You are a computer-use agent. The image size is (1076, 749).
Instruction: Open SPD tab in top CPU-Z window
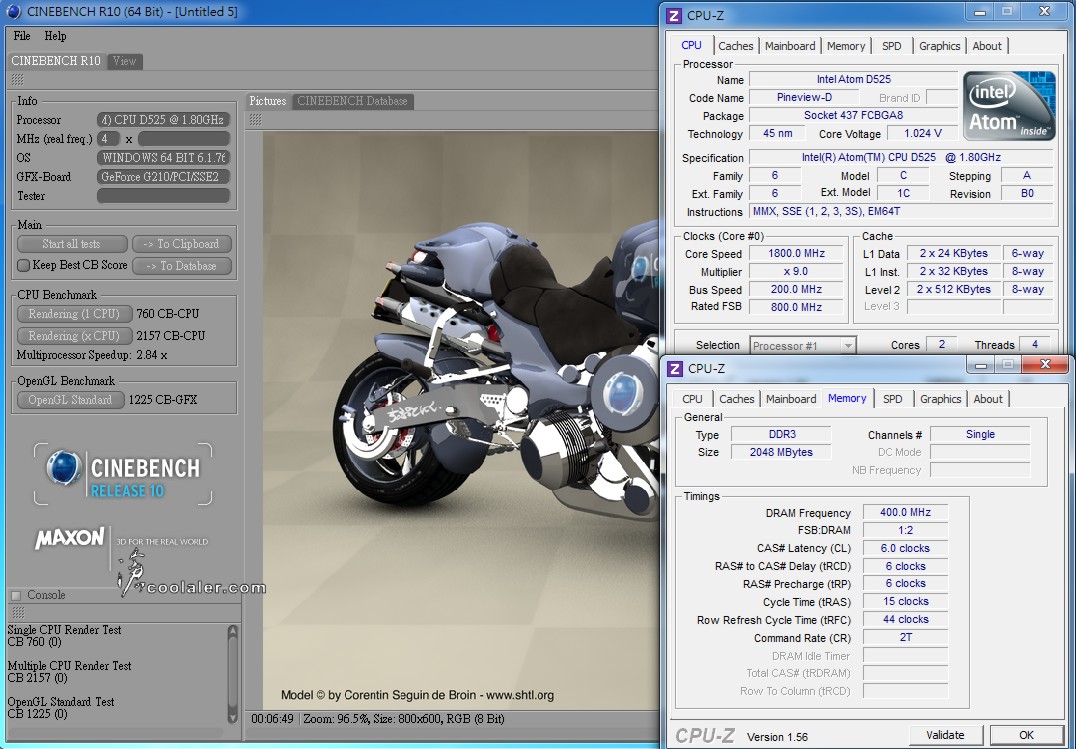click(891, 46)
